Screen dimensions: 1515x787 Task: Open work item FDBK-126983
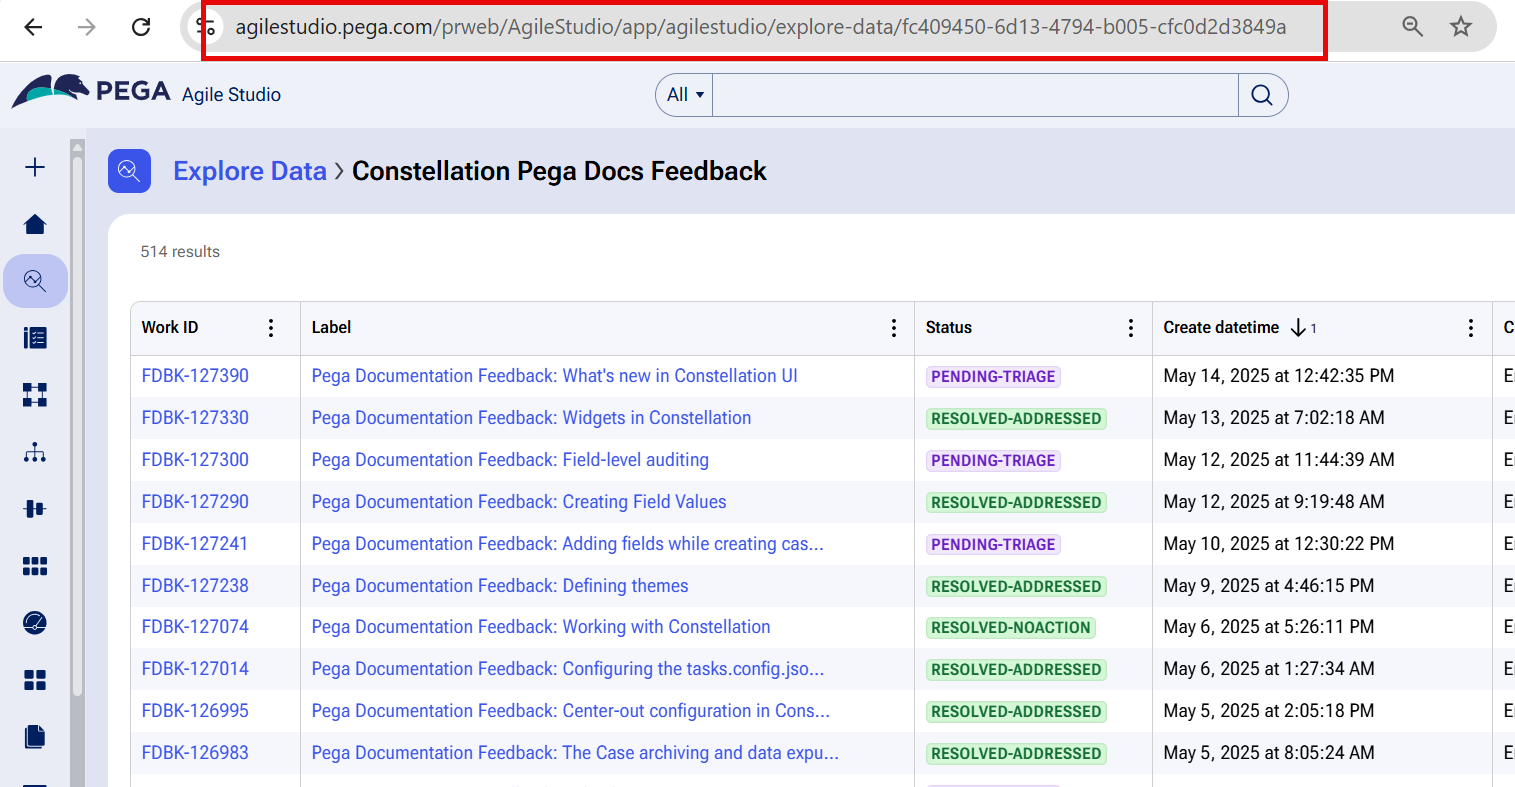coord(195,753)
